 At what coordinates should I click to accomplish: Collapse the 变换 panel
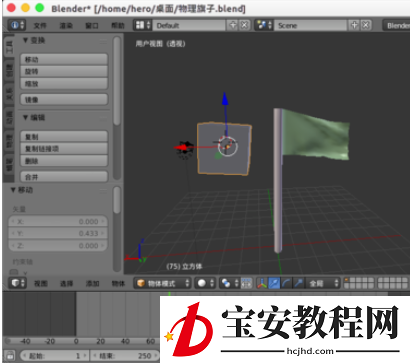(x=25, y=41)
